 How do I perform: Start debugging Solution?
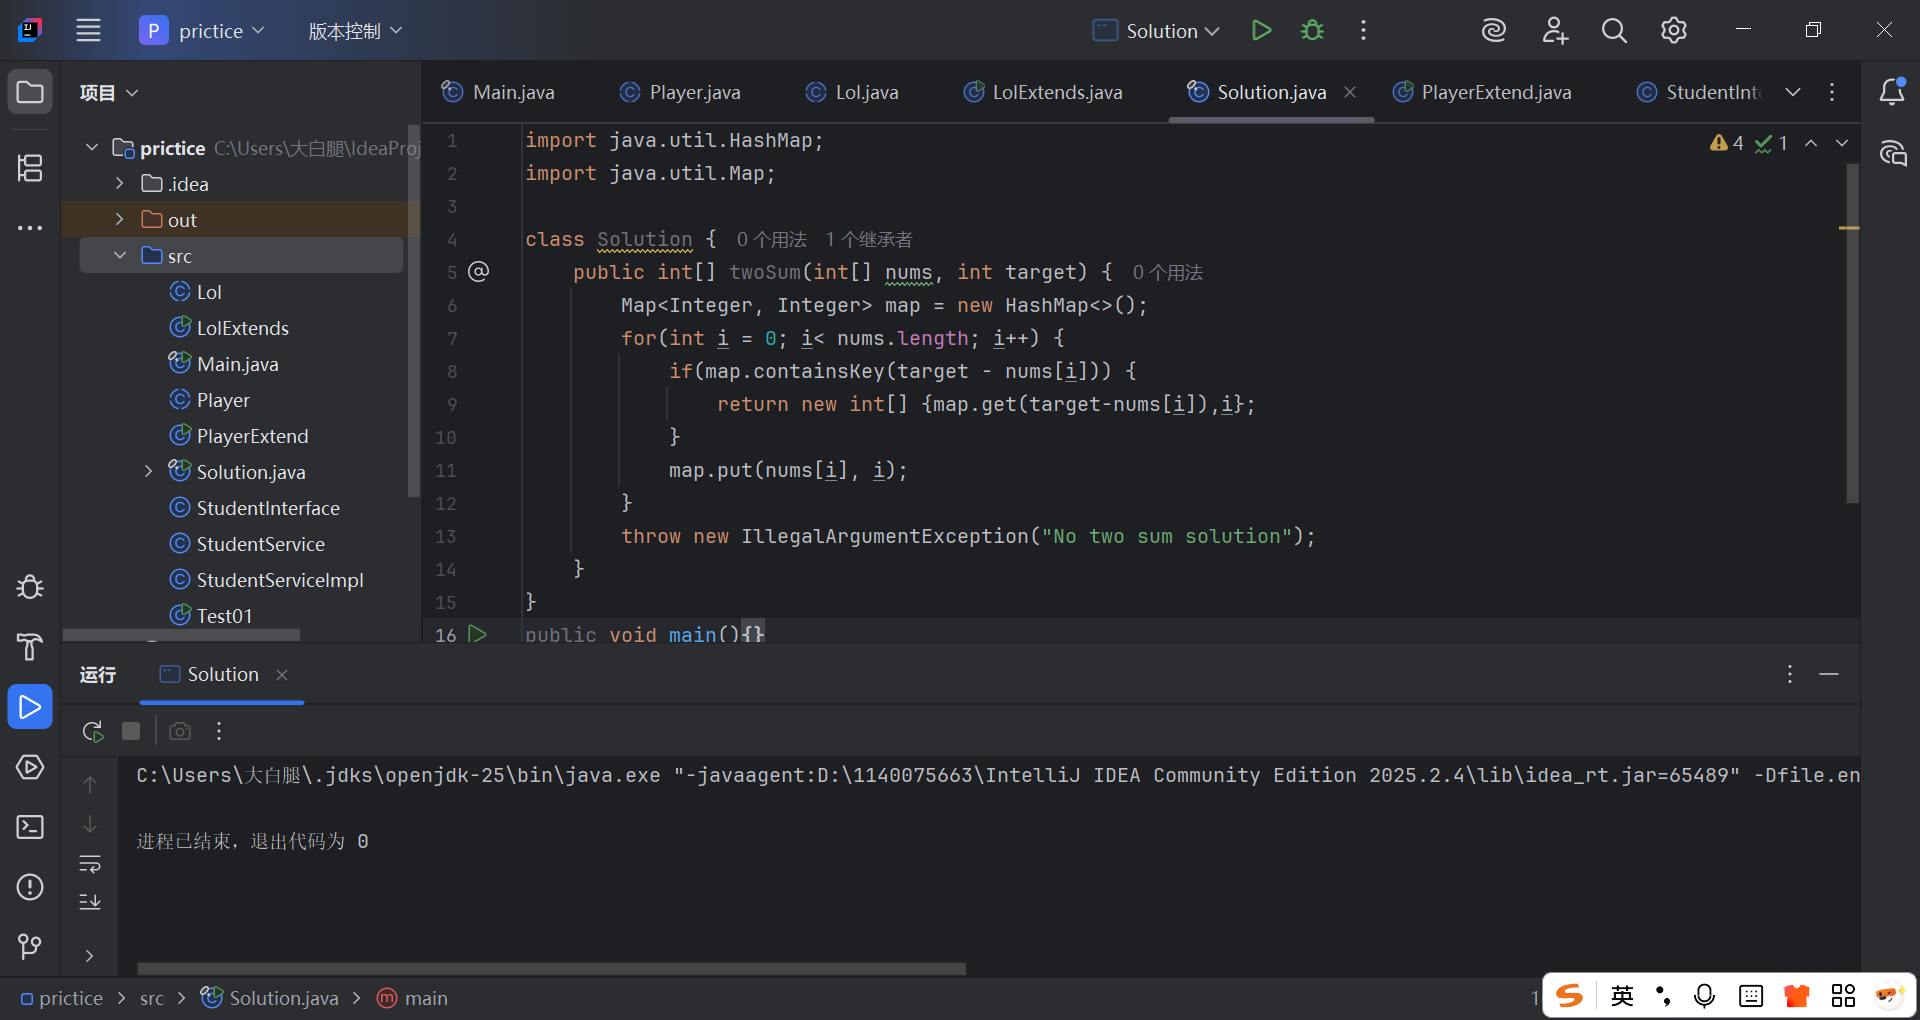coord(1312,30)
